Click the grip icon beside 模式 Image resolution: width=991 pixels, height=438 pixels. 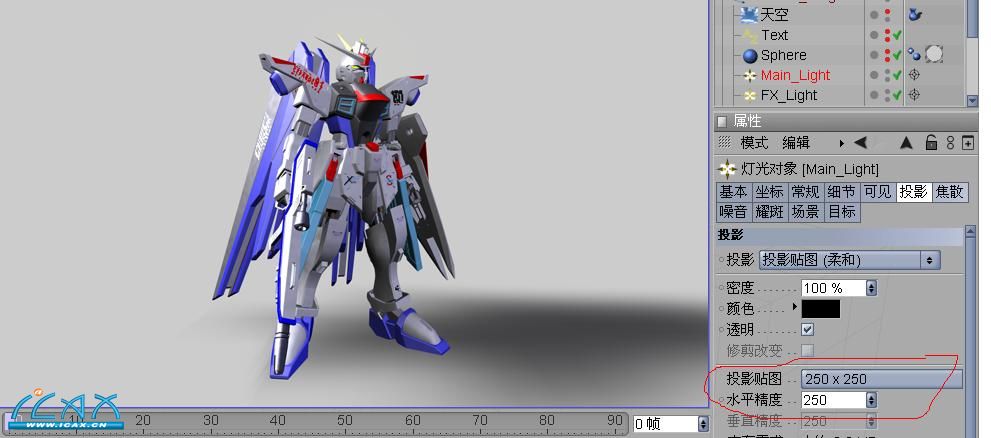725,143
